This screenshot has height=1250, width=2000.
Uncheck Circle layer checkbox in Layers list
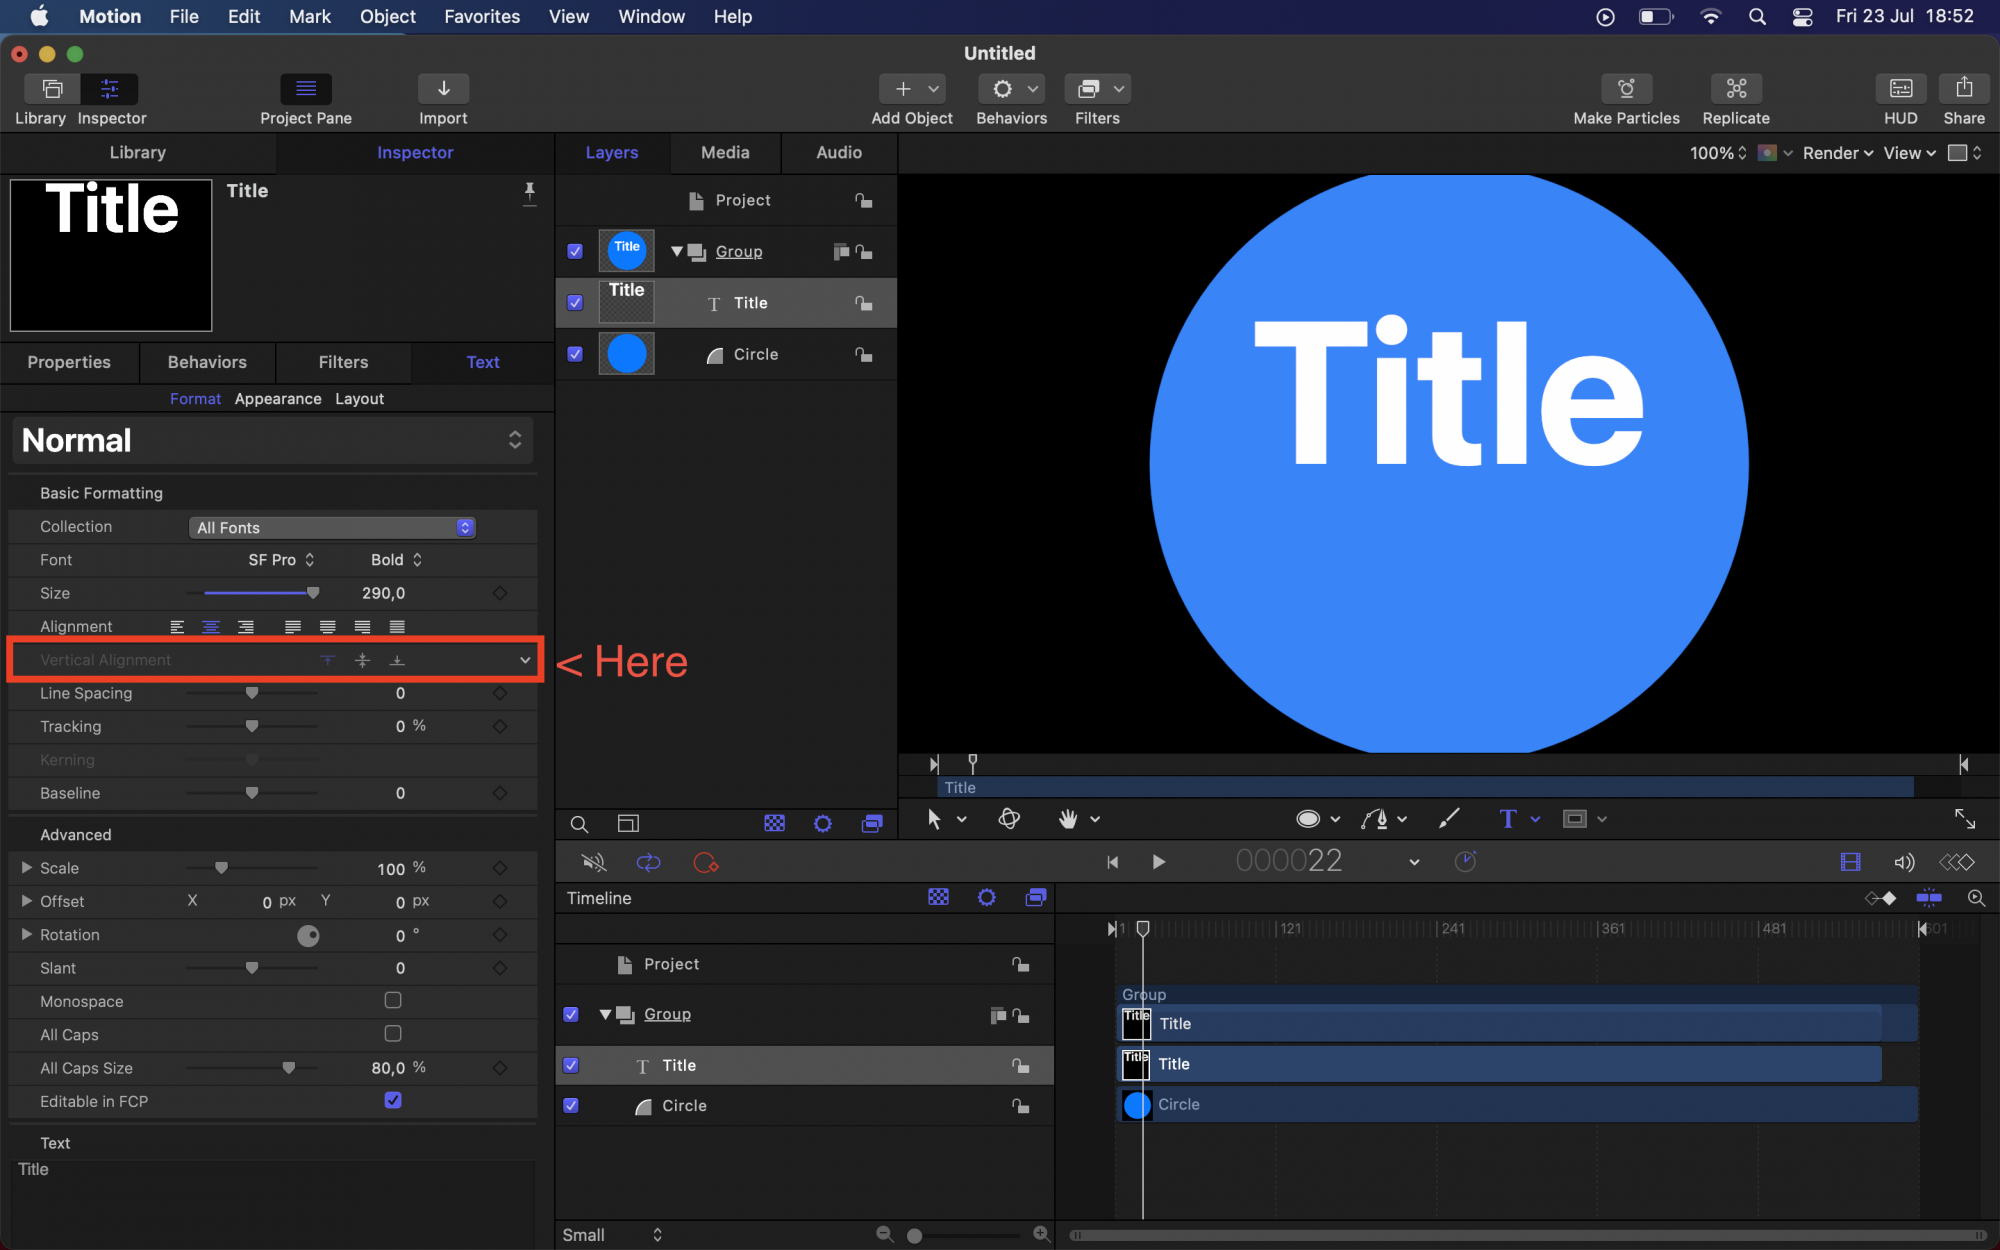click(x=575, y=354)
